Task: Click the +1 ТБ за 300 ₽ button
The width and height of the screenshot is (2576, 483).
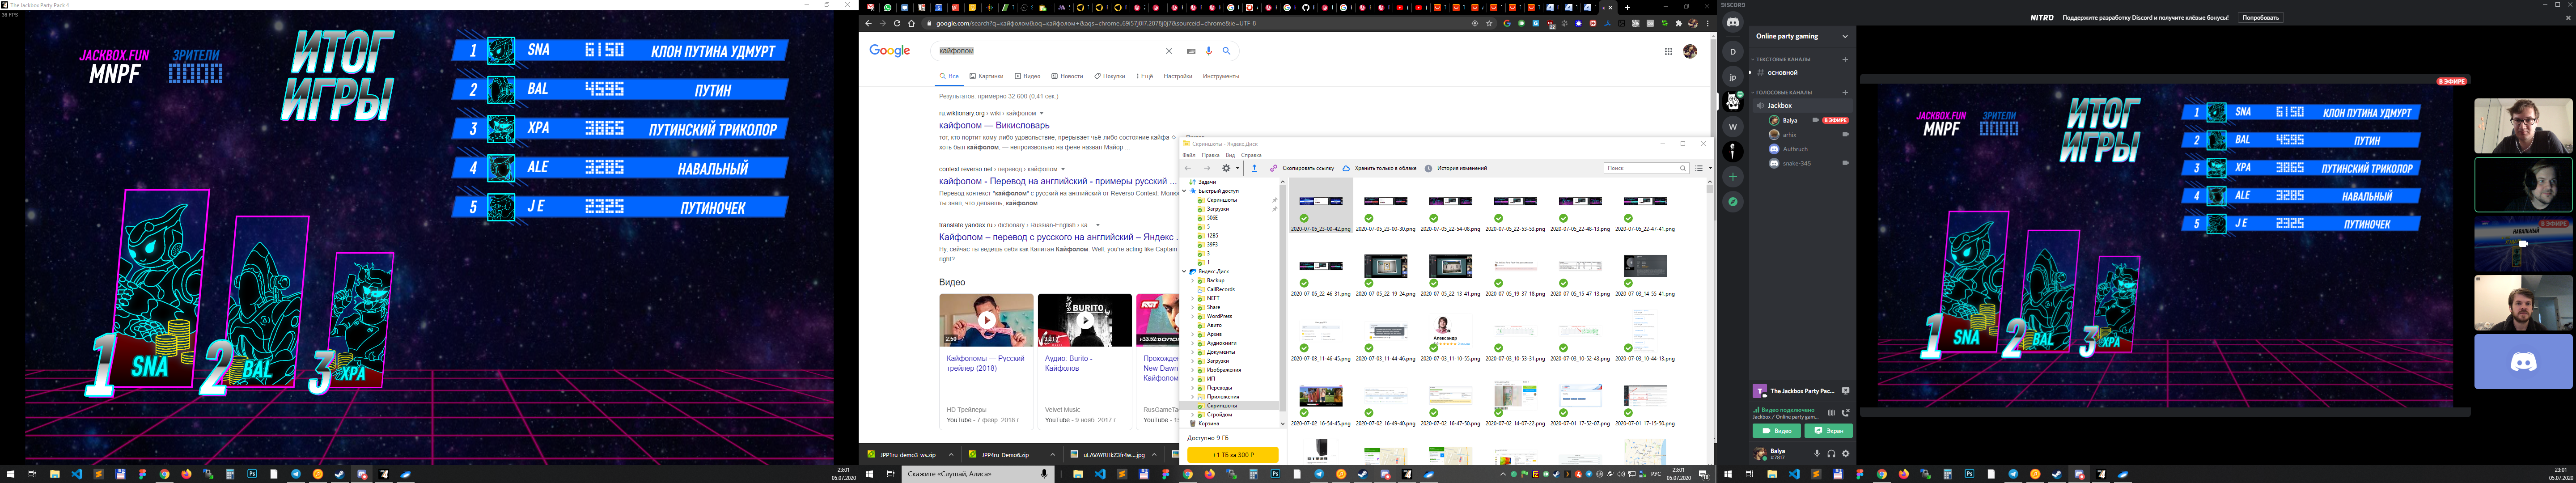Action: (x=1232, y=455)
